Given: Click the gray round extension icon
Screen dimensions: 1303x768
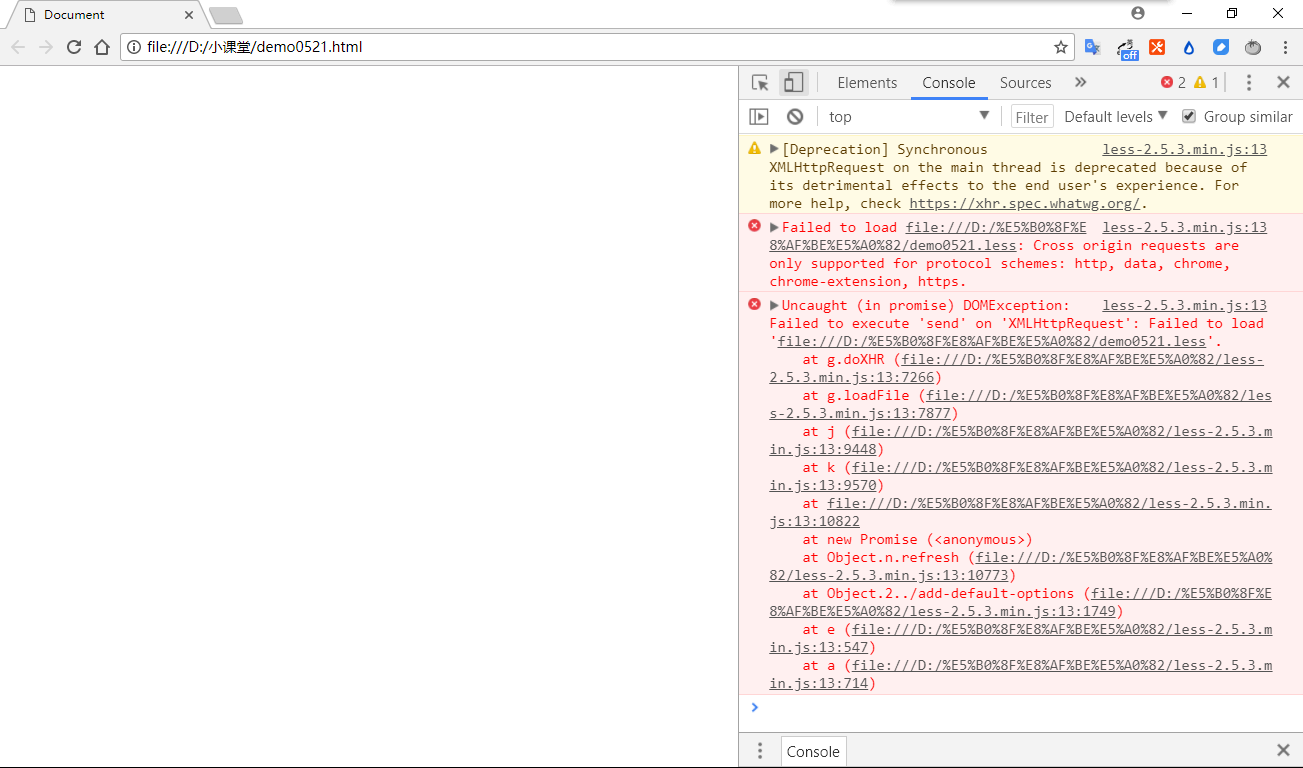Looking at the screenshot, I should coord(1253,47).
